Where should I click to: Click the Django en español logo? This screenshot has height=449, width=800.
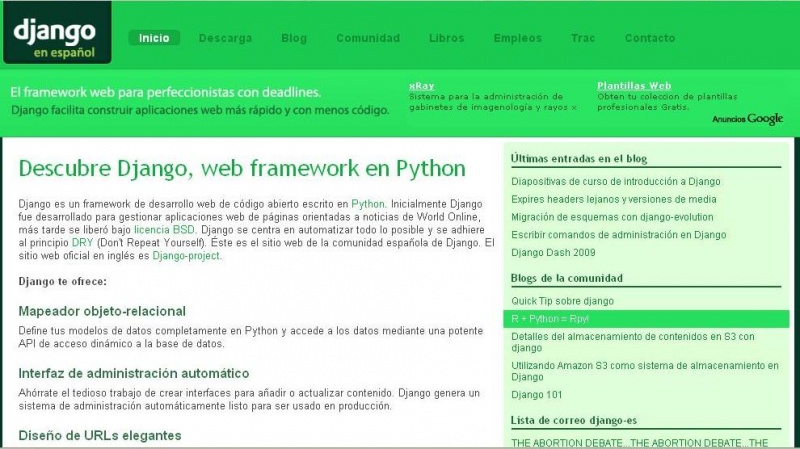tap(57, 37)
